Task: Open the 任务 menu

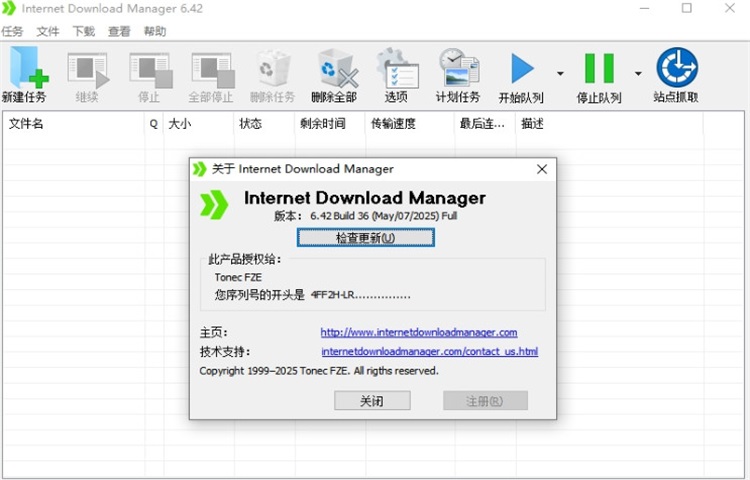Action: tap(12, 32)
